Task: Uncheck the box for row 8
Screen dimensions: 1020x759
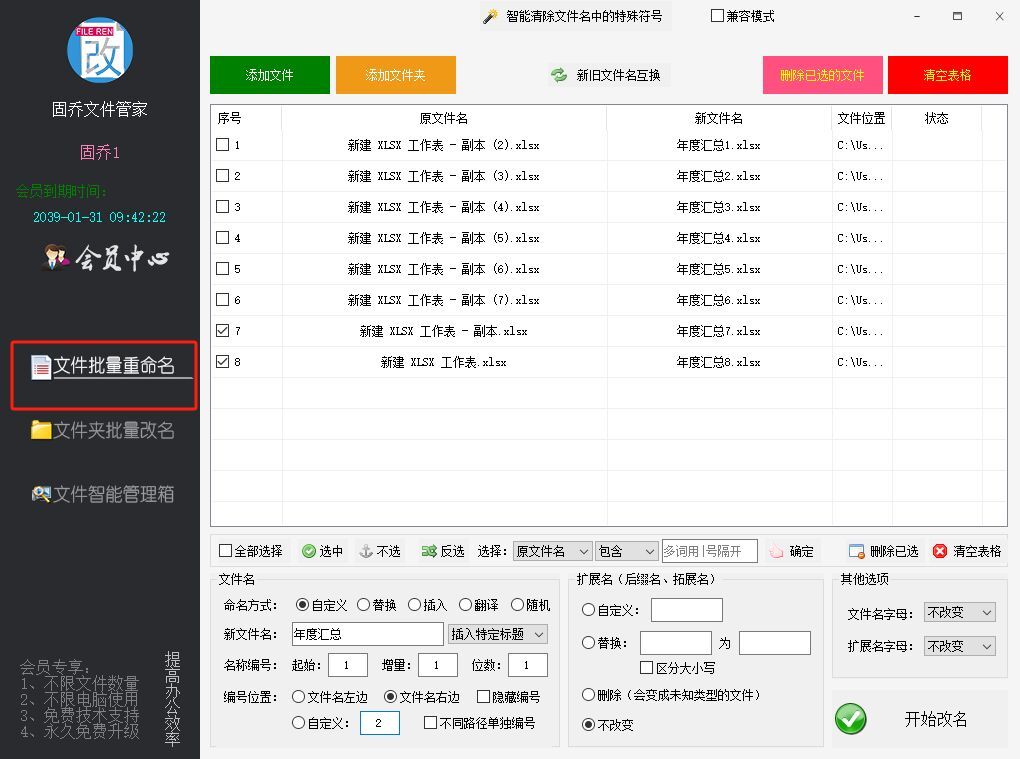Action: click(222, 362)
